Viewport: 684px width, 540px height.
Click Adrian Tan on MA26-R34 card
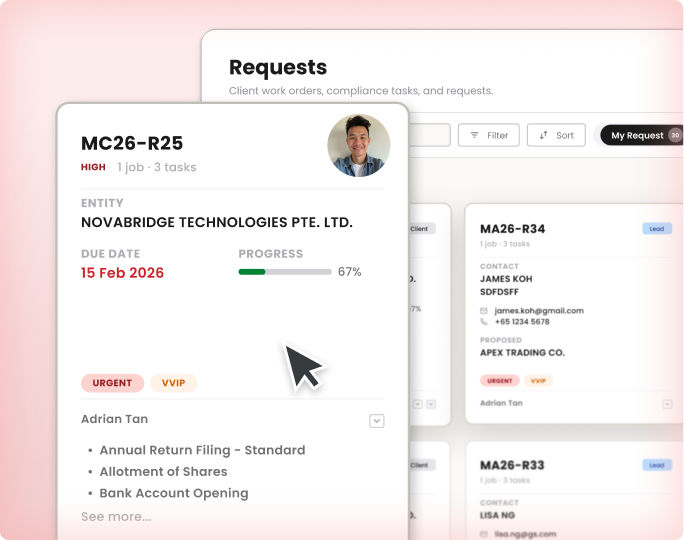click(501, 403)
